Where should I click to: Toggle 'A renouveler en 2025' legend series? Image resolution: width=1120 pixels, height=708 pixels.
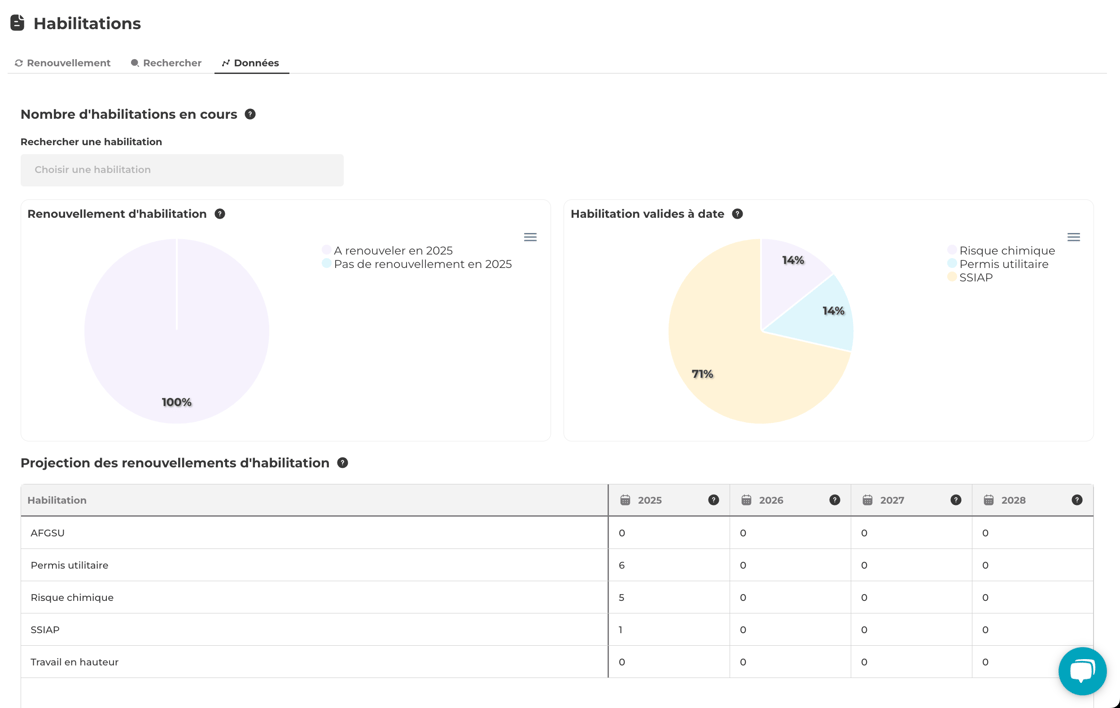pos(392,251)
